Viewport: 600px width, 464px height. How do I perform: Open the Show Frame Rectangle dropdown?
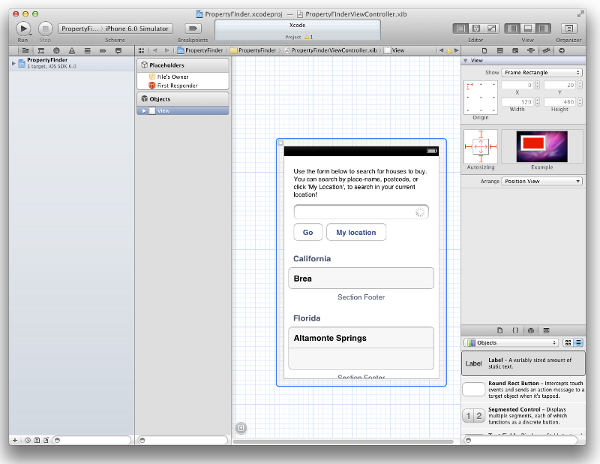tap(542, 72)
